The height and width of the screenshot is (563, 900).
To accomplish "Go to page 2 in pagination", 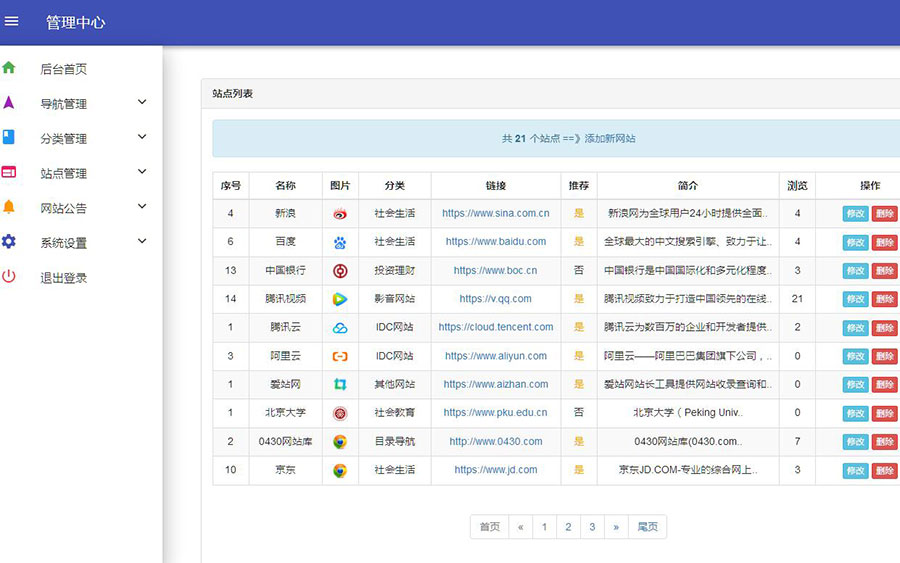I will [568, 527].
